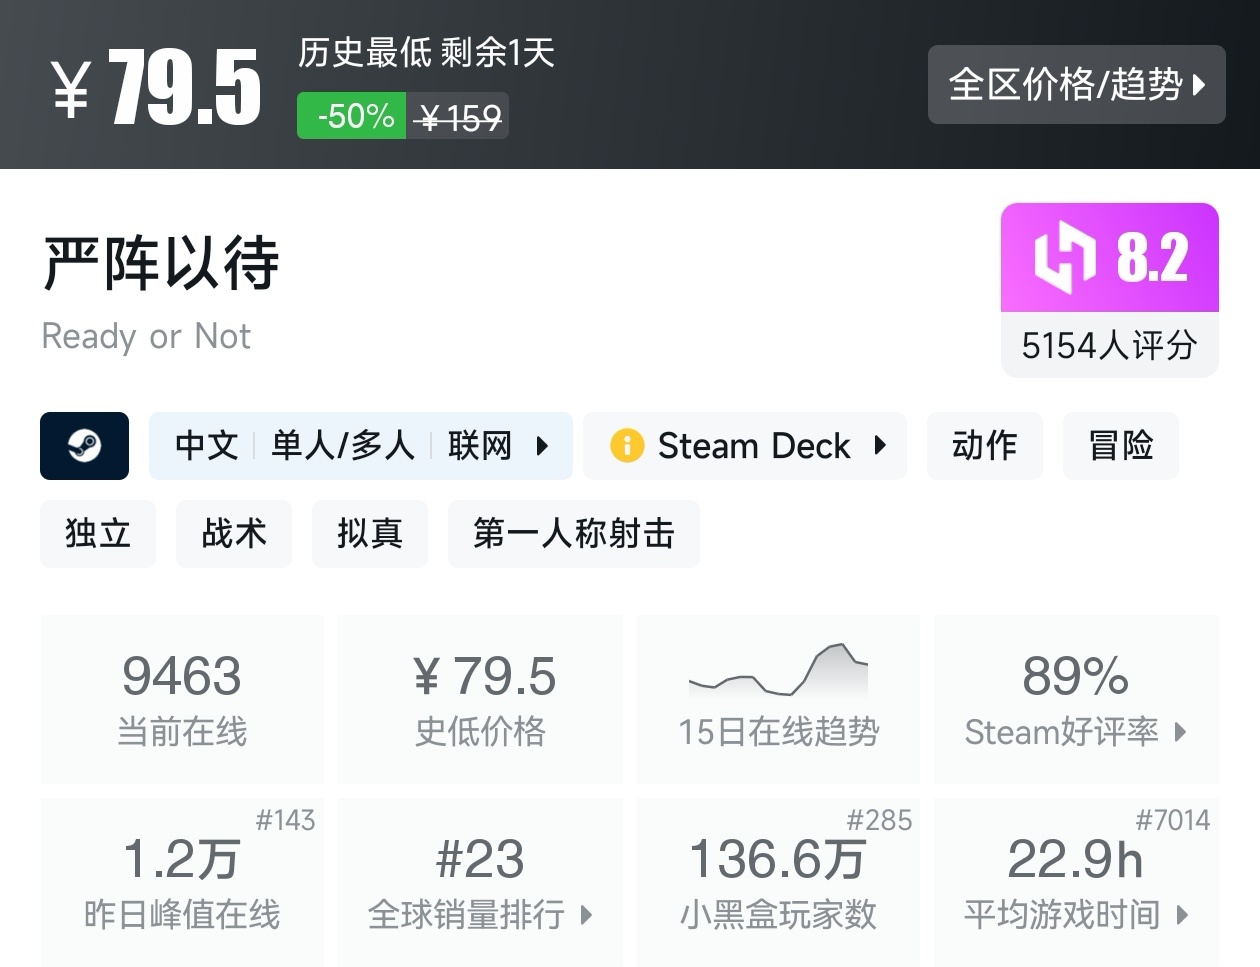Click the -50% discount badge

click(351, 115)
